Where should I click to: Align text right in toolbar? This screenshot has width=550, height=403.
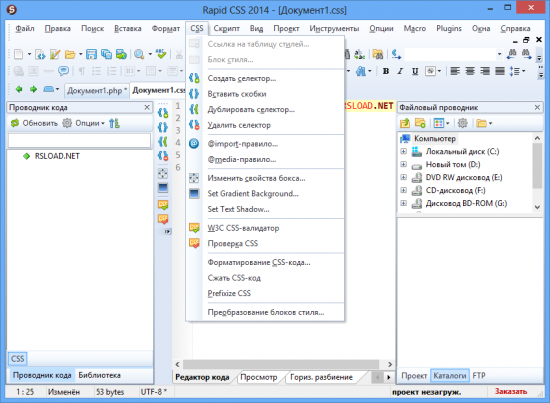pos(485,71)
